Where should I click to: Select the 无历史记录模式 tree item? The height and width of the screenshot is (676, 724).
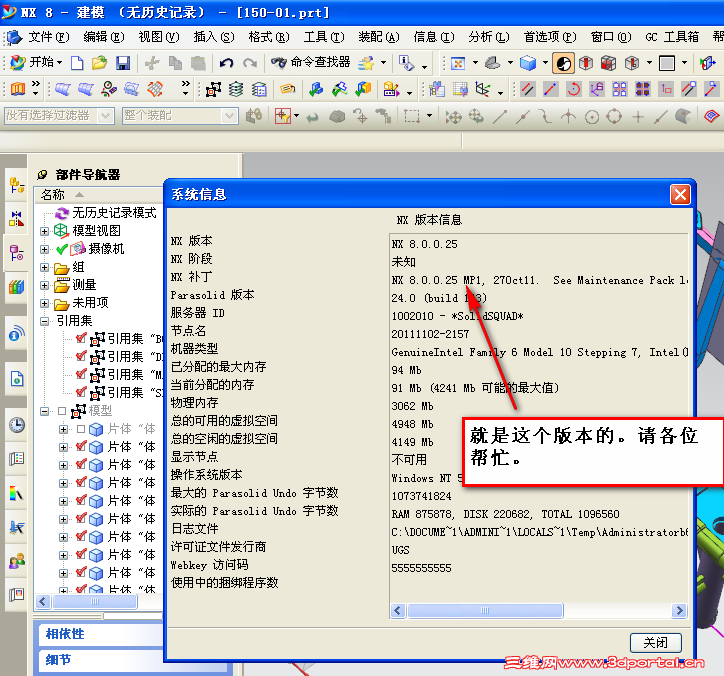point(106,213)
